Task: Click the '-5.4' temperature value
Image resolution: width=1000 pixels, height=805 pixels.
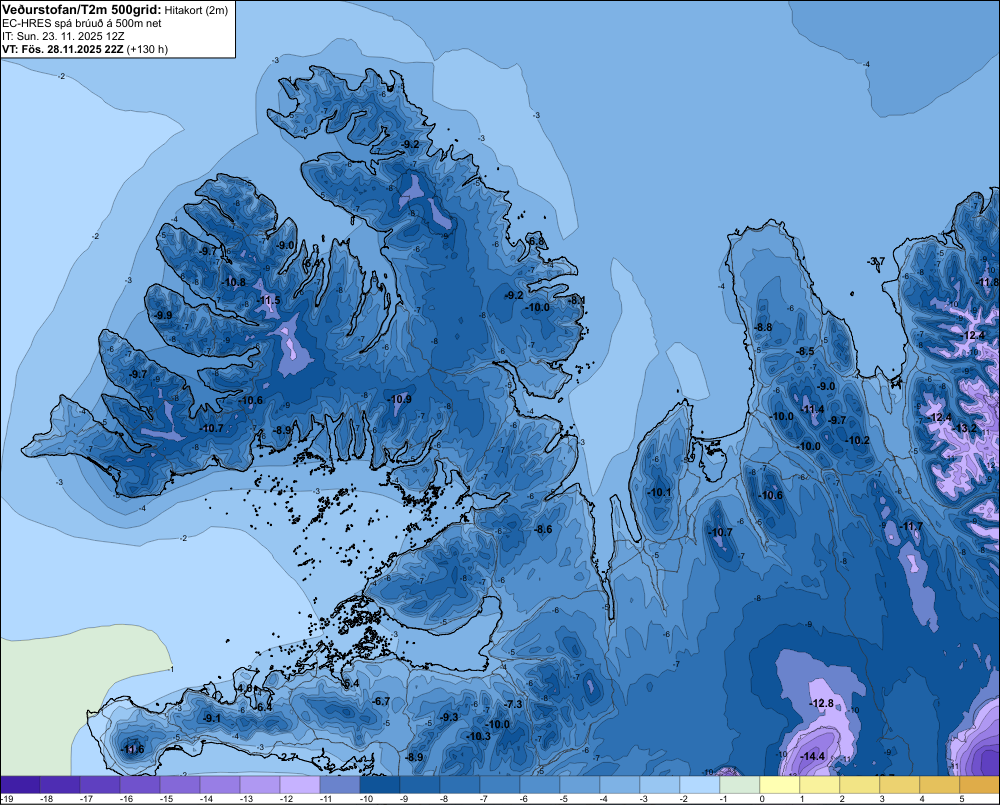Action: point(351,684)
